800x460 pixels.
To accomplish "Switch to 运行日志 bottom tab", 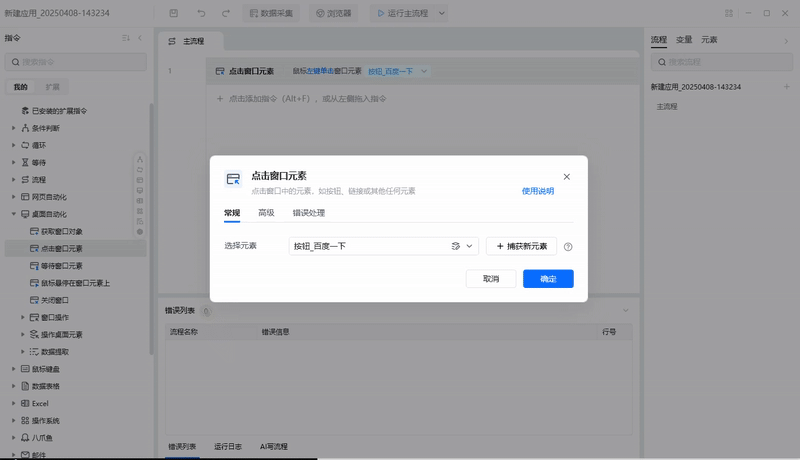I will coord(228,446).
